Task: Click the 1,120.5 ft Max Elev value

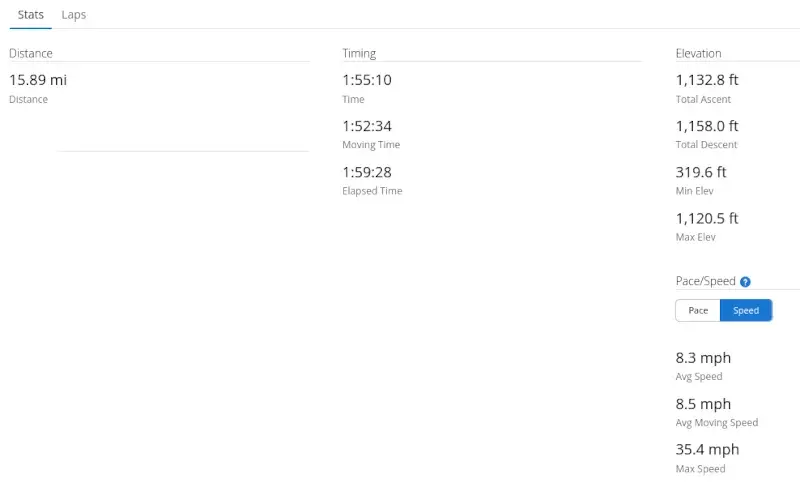Action: [707, 218]
